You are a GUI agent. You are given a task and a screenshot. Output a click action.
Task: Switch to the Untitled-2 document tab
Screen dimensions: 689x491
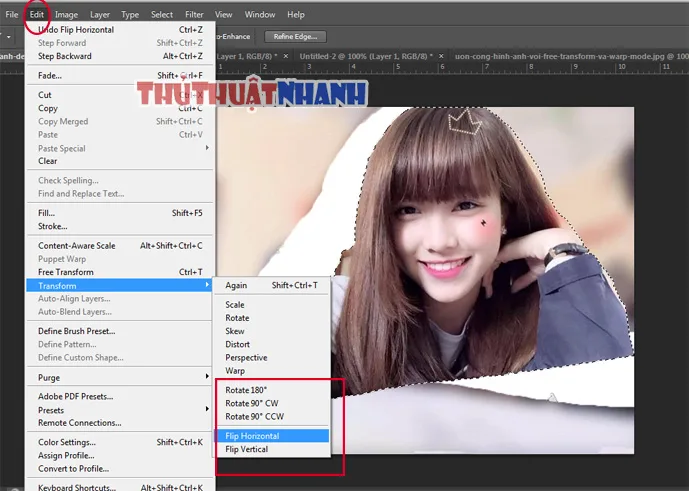[366, 56]
